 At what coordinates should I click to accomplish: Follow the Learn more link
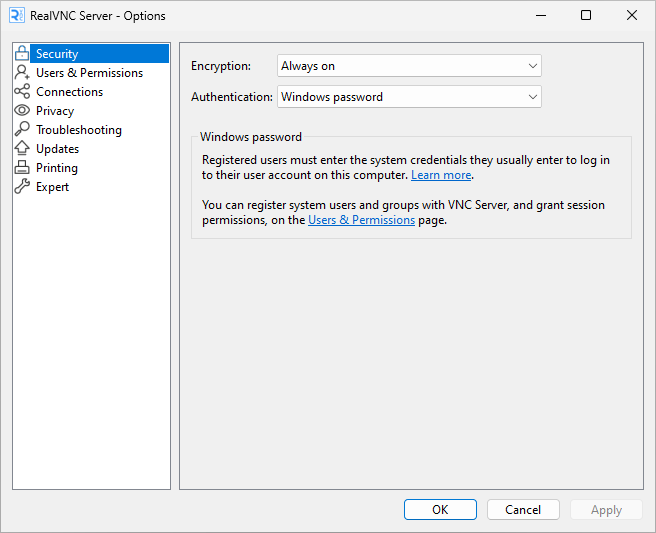(x=441, y=175)
